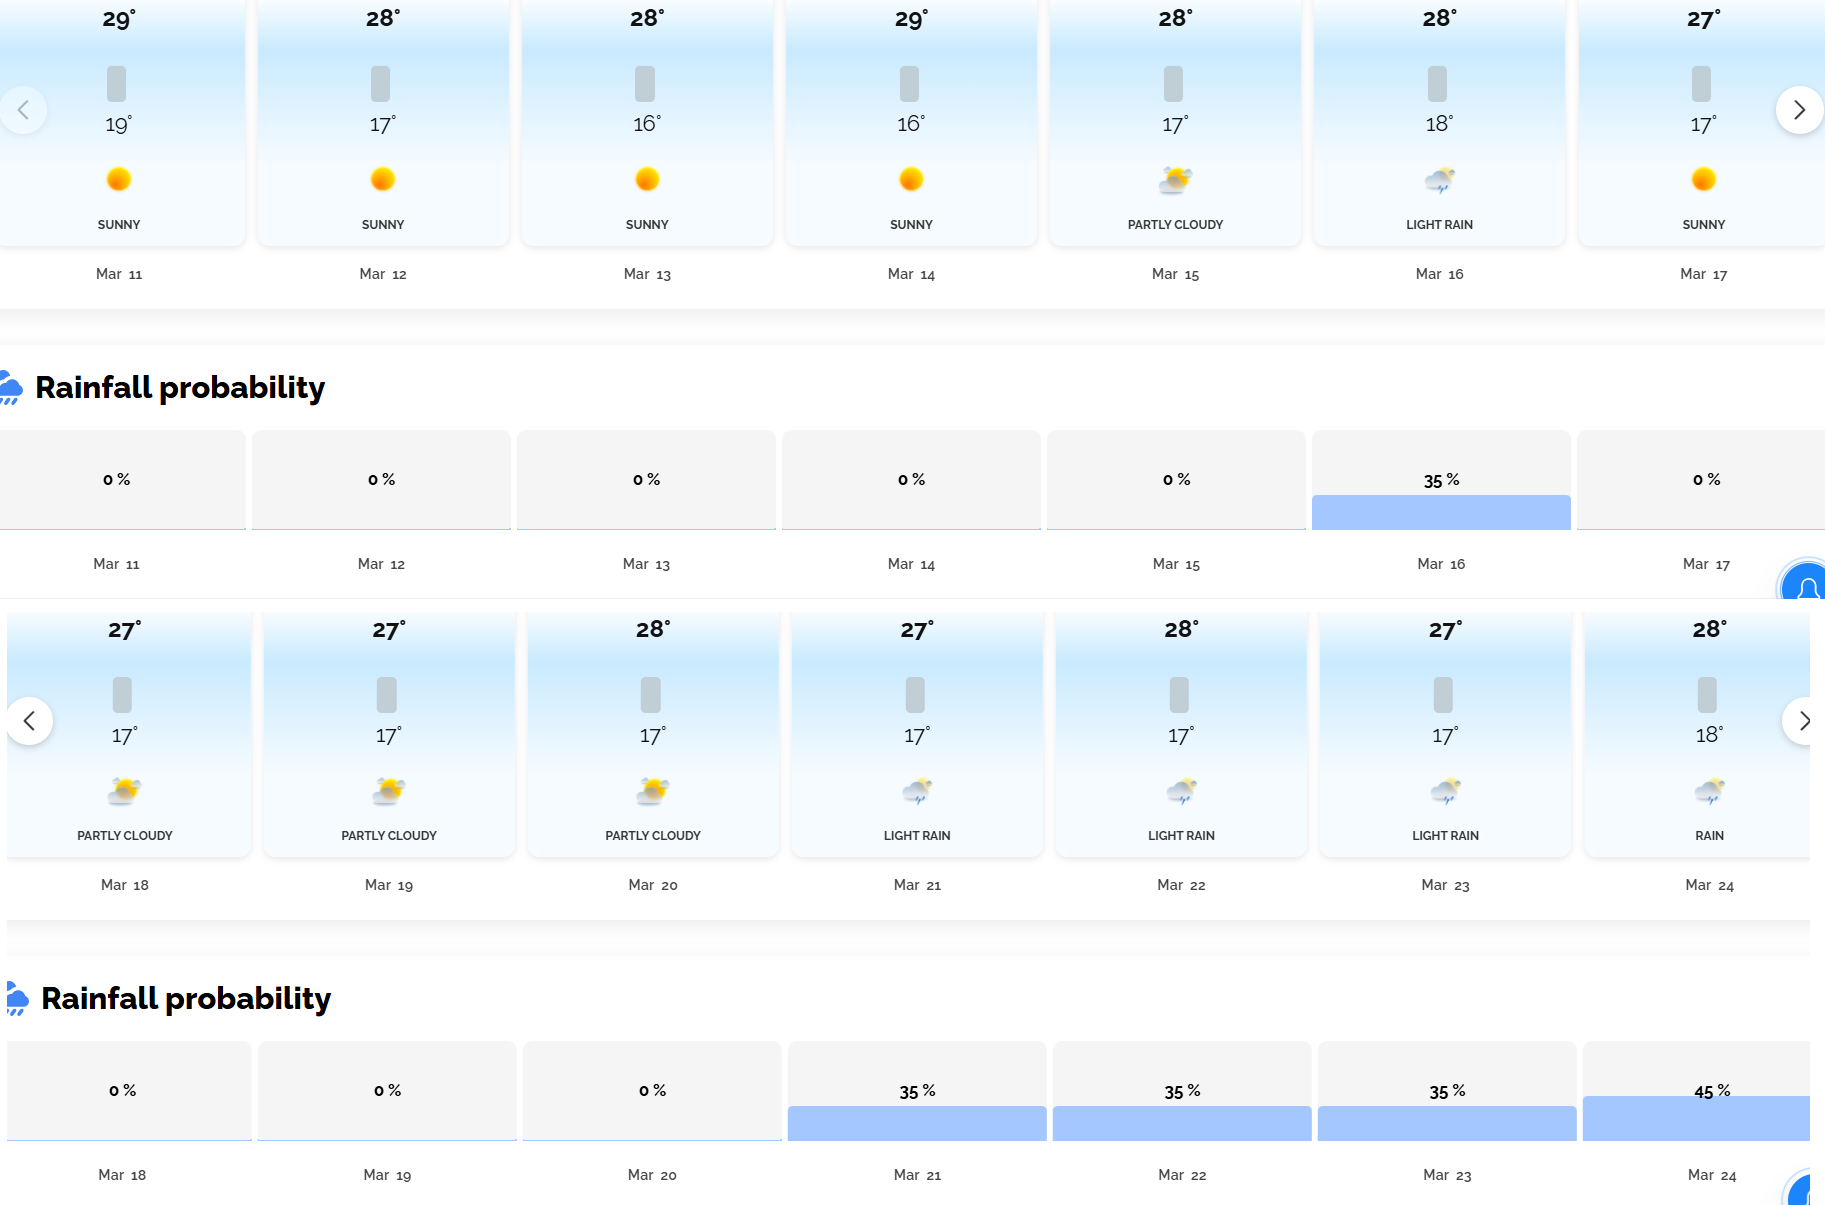This screenshot has width=1825, height=1205.
Task: Click the light rain icon for Mar 21
Action: pos(917,791)
